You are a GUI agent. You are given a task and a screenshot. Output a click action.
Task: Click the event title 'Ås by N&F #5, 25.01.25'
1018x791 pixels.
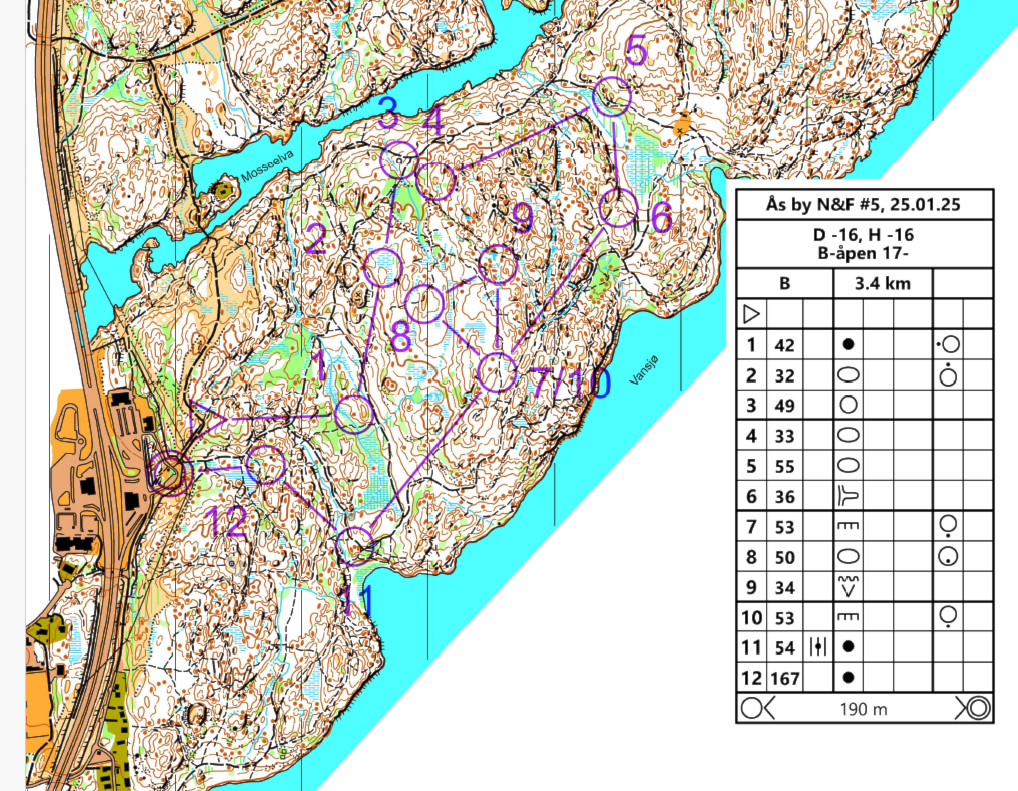[x=864, y=205]
